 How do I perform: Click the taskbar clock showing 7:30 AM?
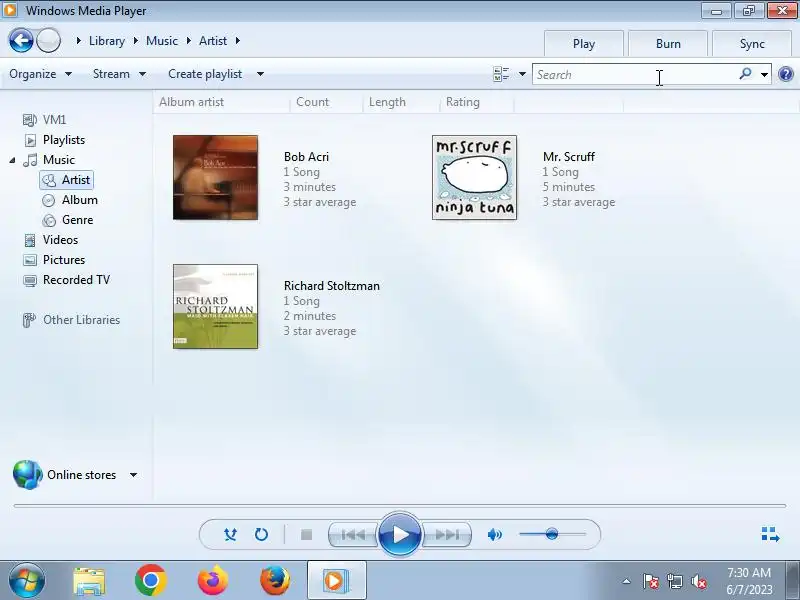click(749, 581)
